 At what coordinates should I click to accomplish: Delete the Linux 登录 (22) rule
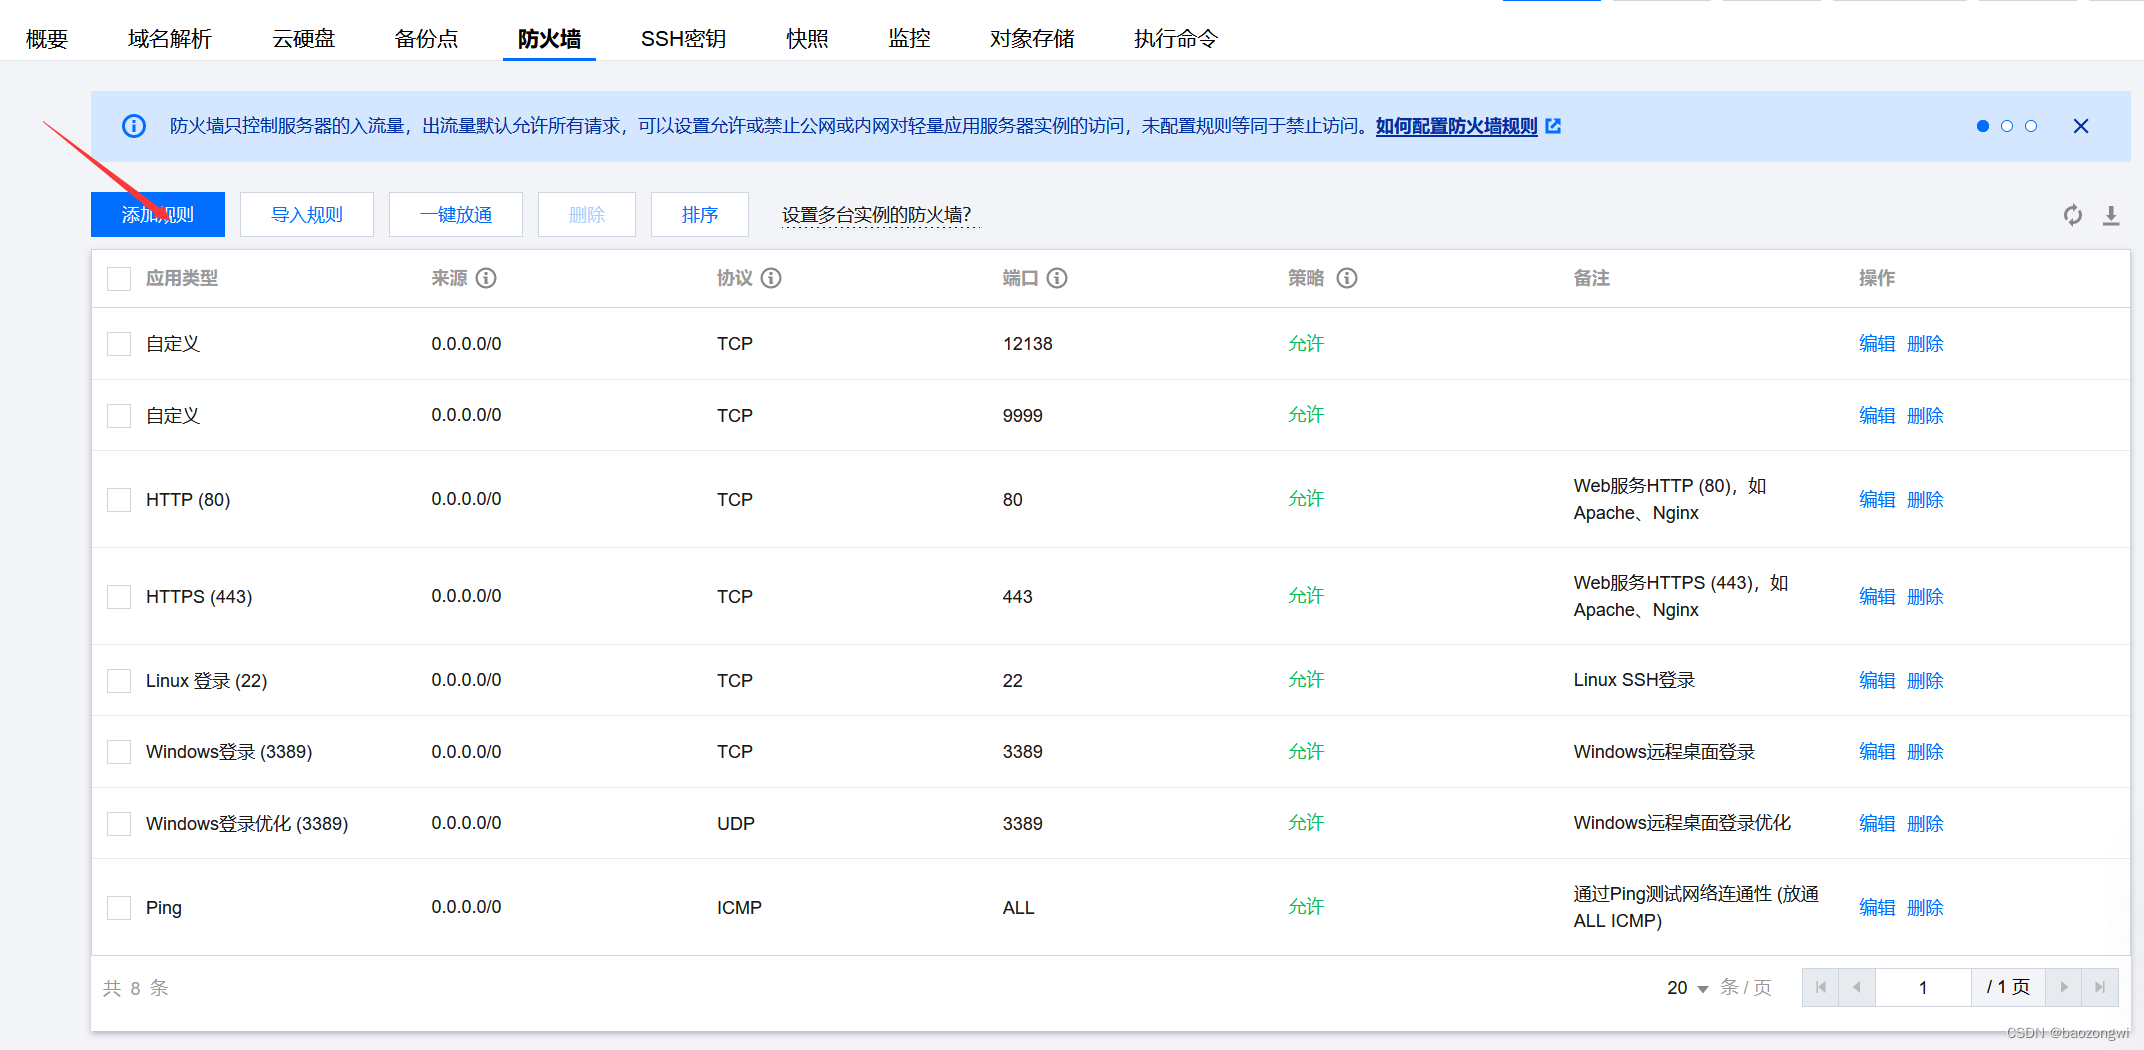coord(1925,681)
